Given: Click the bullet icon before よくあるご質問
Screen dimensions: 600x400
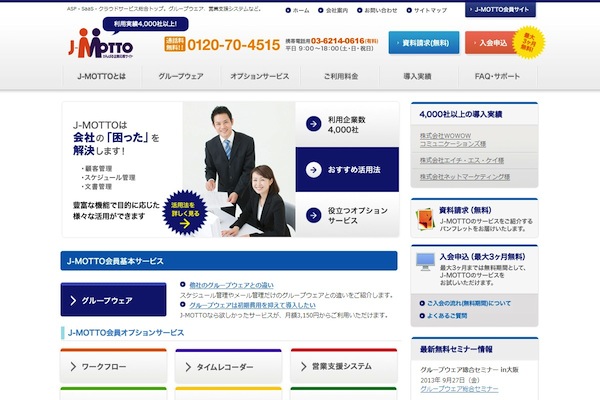Looking at the screenshot, I should pyautogui.click(x=422, y=316).
